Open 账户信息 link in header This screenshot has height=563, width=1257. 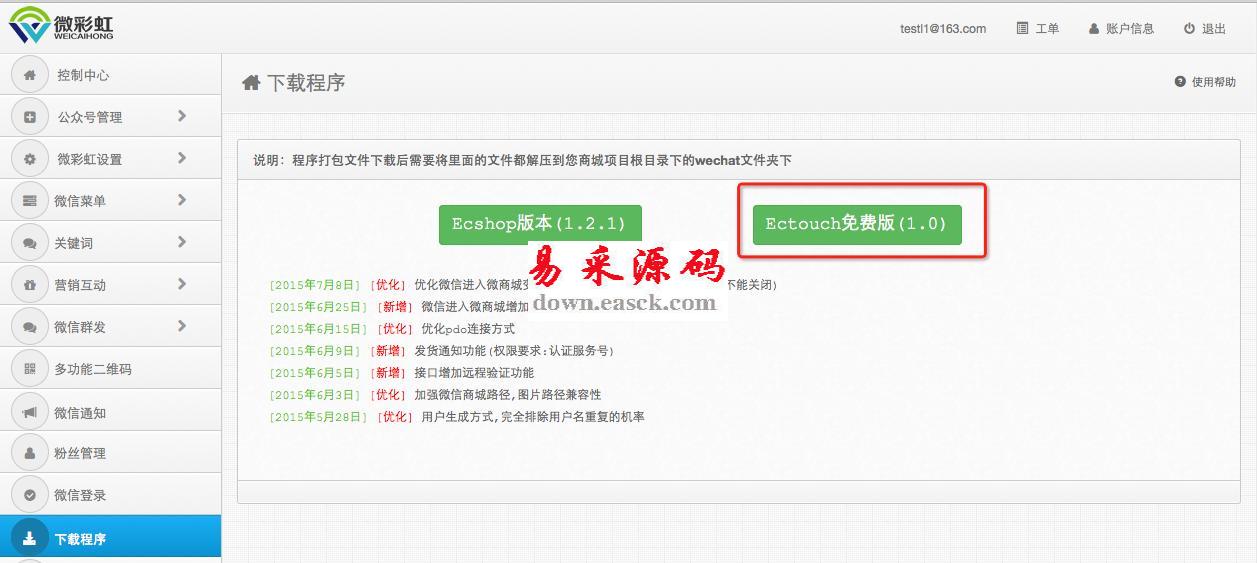[x=1121, y=29]
